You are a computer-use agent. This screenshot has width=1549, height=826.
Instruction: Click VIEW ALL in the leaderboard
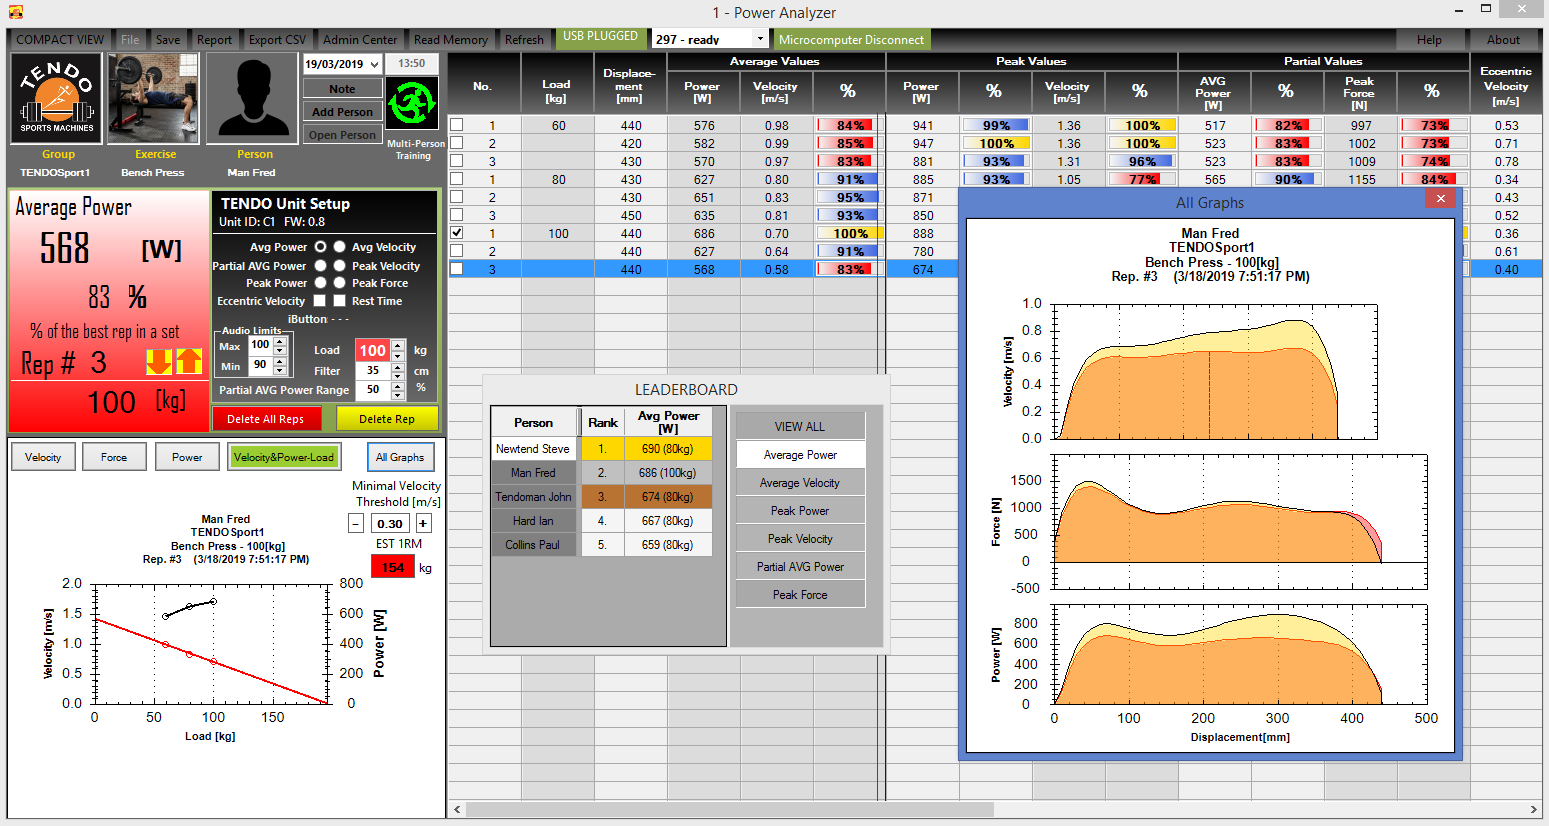800,426
